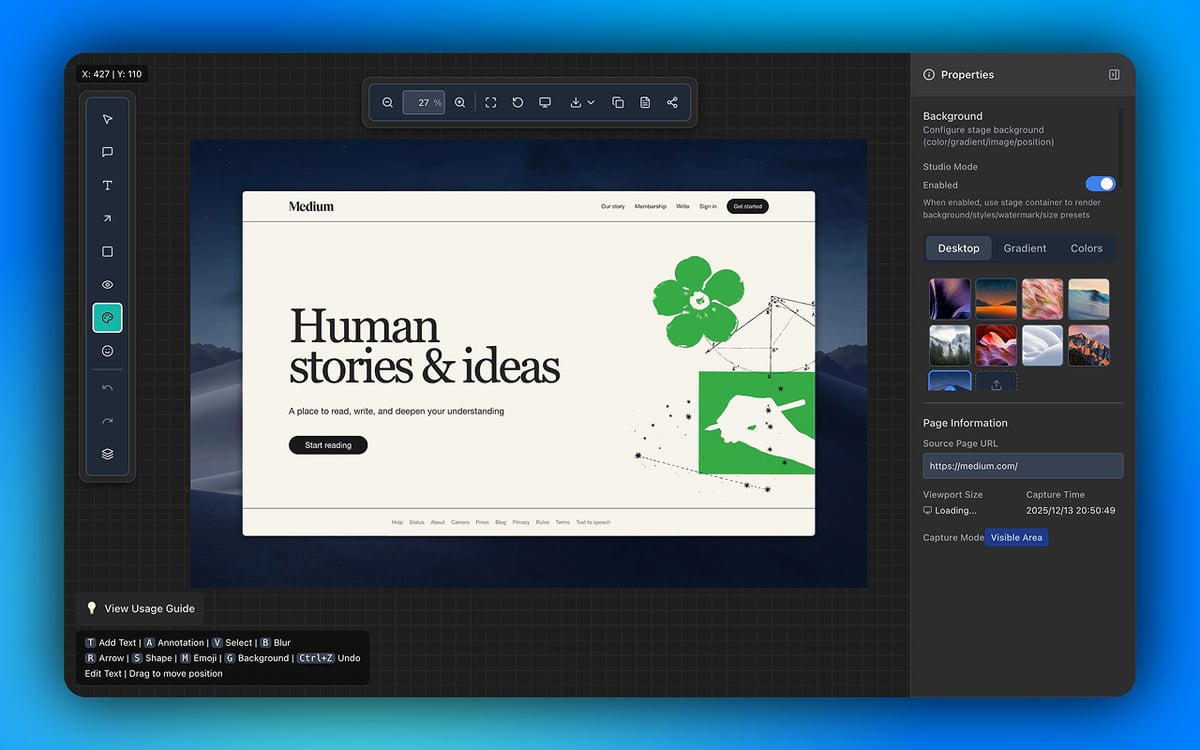Pick the Add Text tool
Screen dimensions: 1200x750
click(107, 186)
